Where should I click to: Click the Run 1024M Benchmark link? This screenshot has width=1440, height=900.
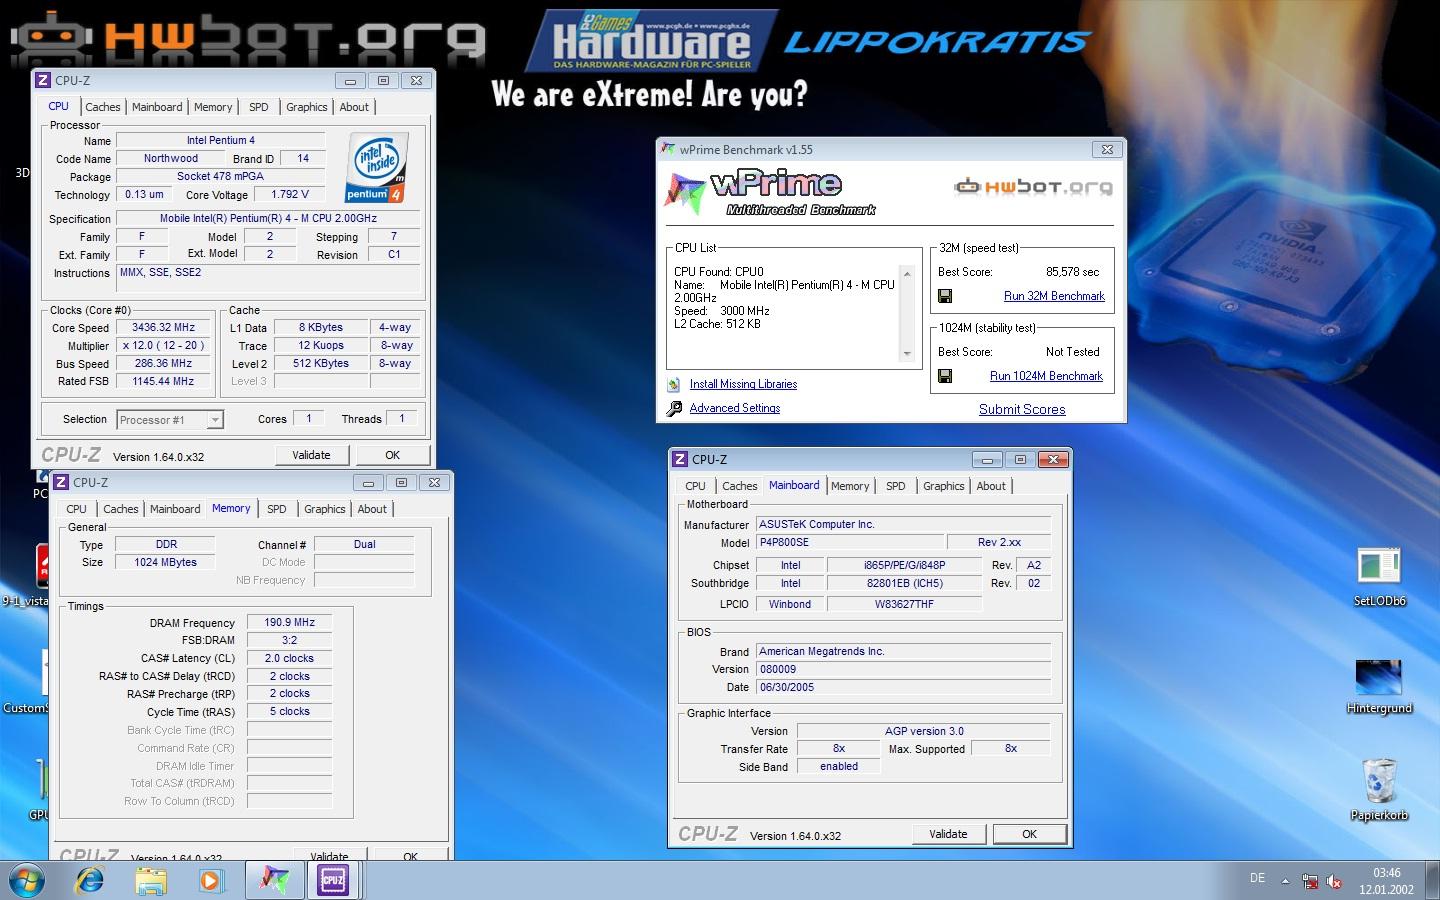(1046, 376)
